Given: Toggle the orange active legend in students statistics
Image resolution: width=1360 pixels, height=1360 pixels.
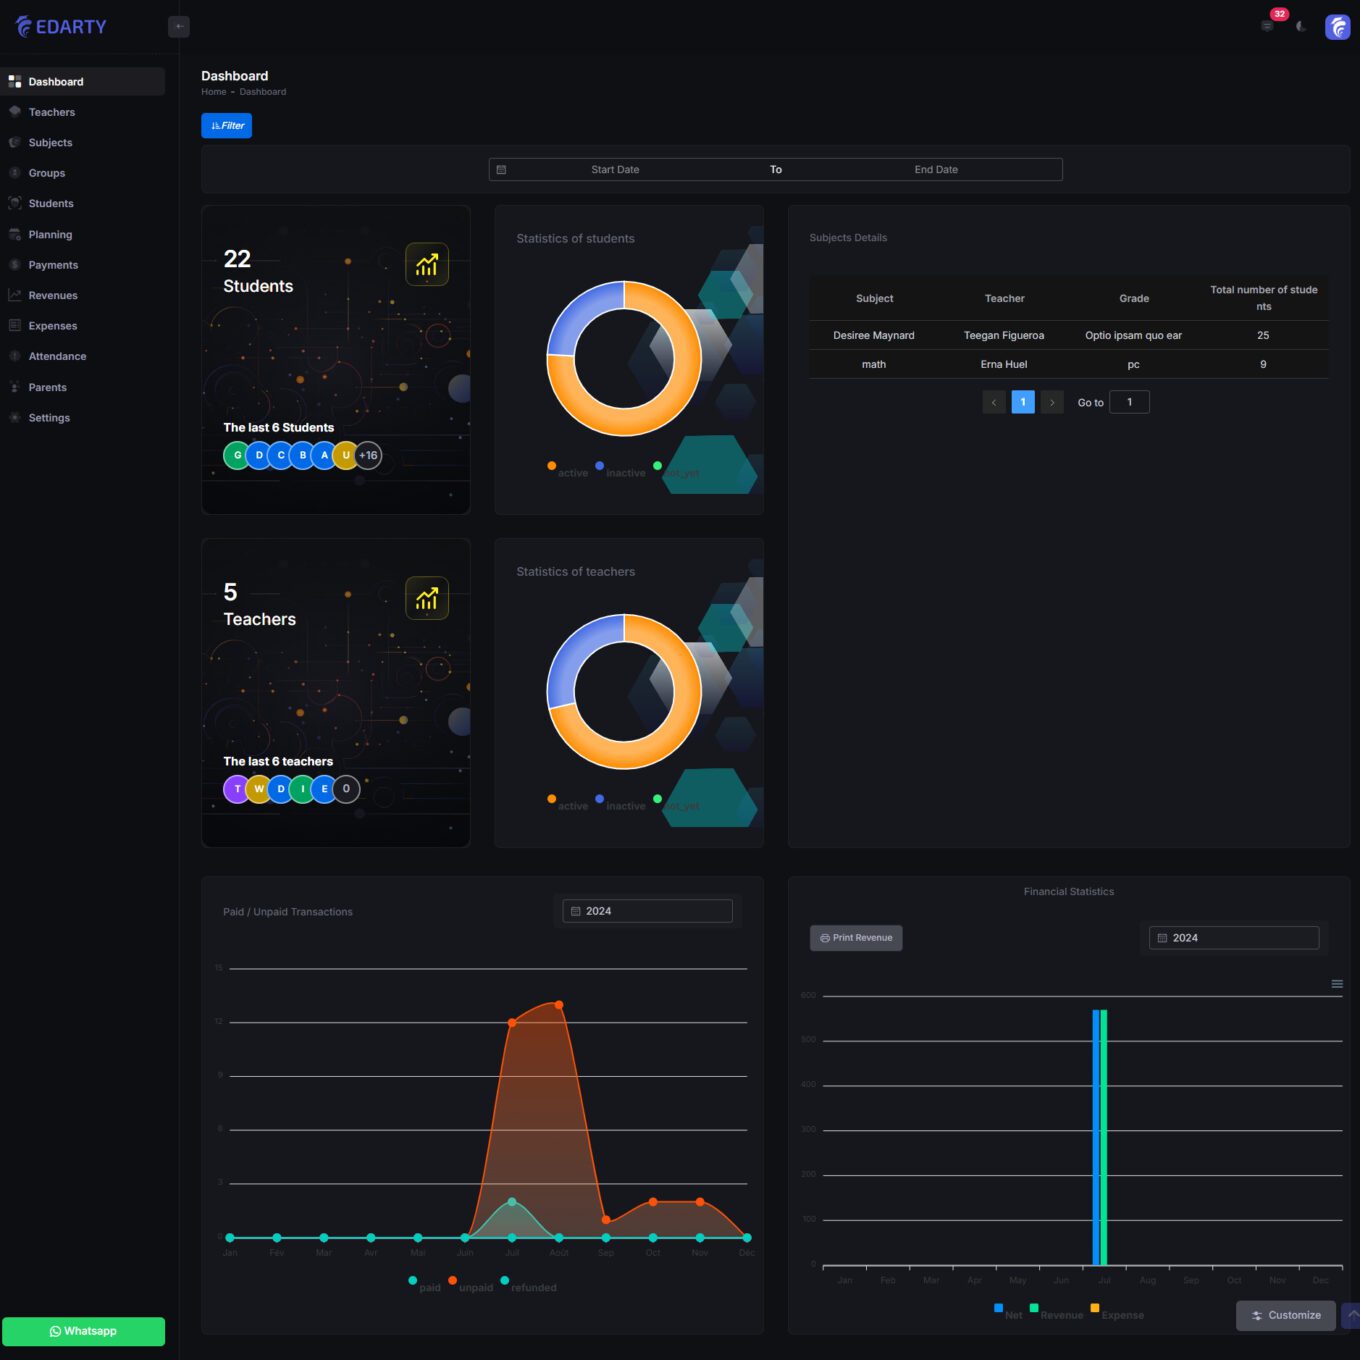Looking at the screenshot, I should pyautogui.click(x=567, y=471).
